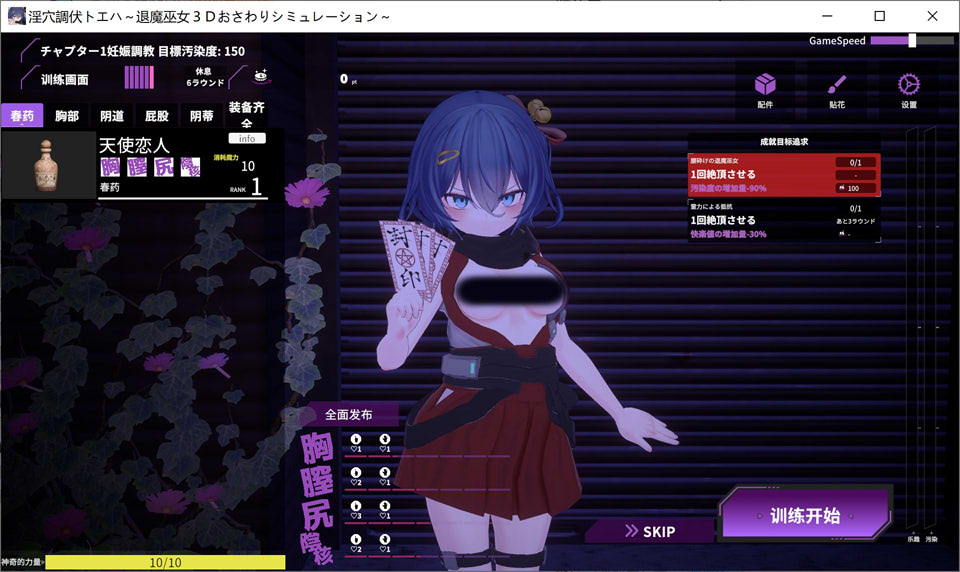The height and width of the screenshot is (572, 960).
Task: Click the second hand icon in the bottom stat row
Action: coord(384,540)
